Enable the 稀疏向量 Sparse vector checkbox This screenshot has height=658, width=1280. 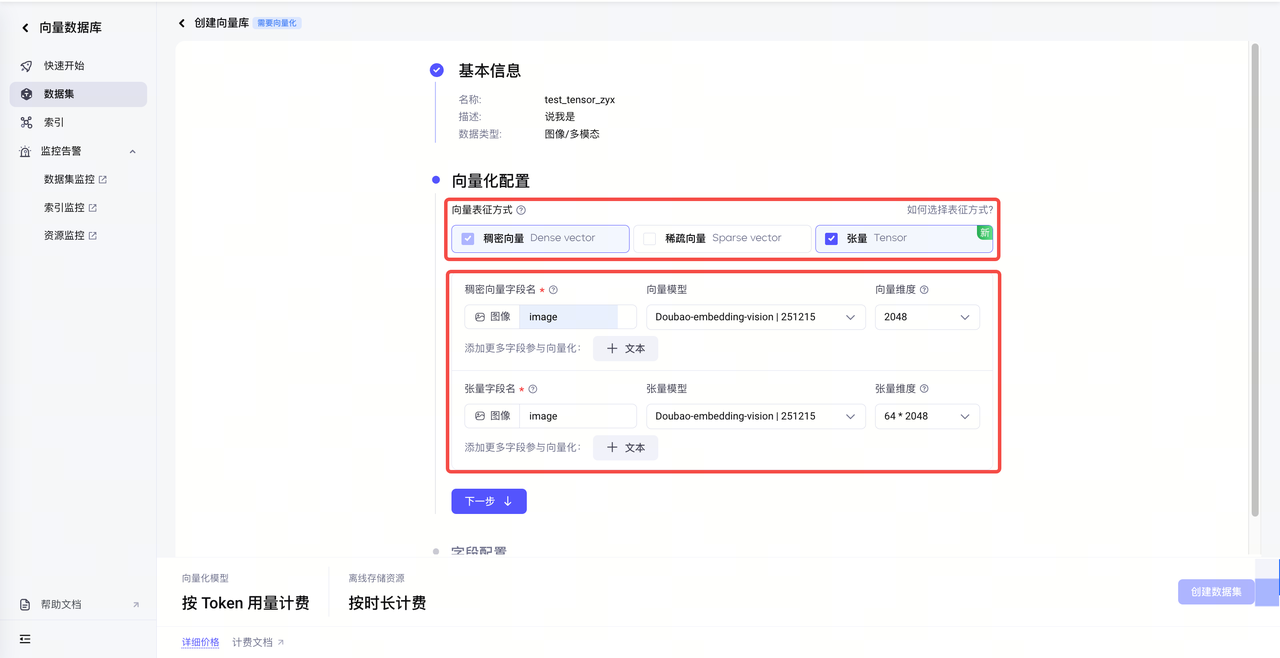click(650, 239)
